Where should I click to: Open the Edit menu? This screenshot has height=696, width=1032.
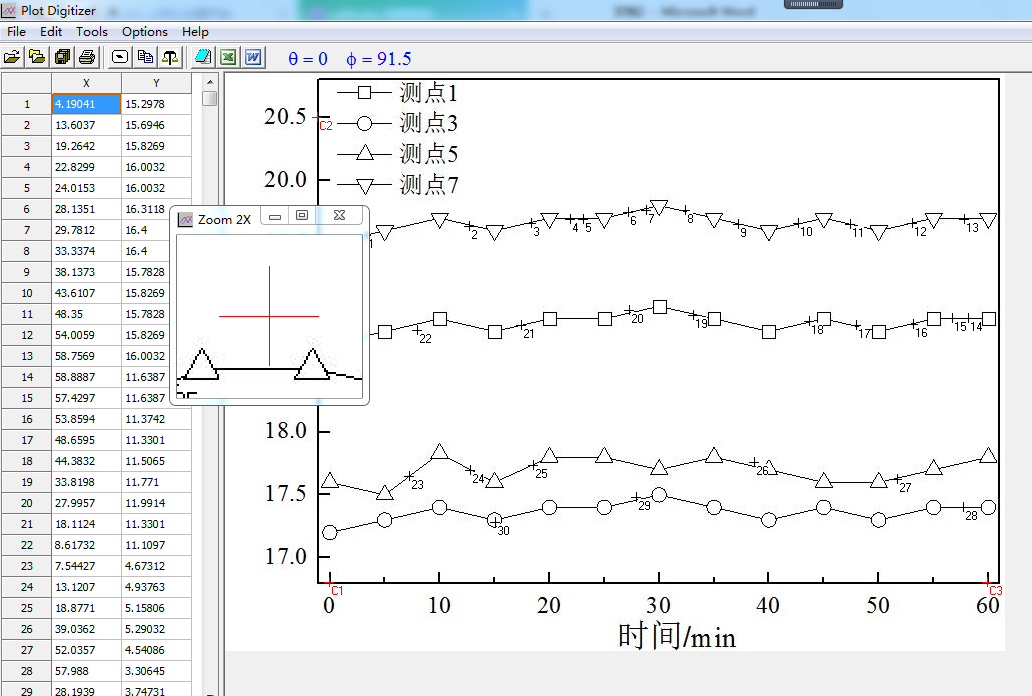(x=50, y=31)
